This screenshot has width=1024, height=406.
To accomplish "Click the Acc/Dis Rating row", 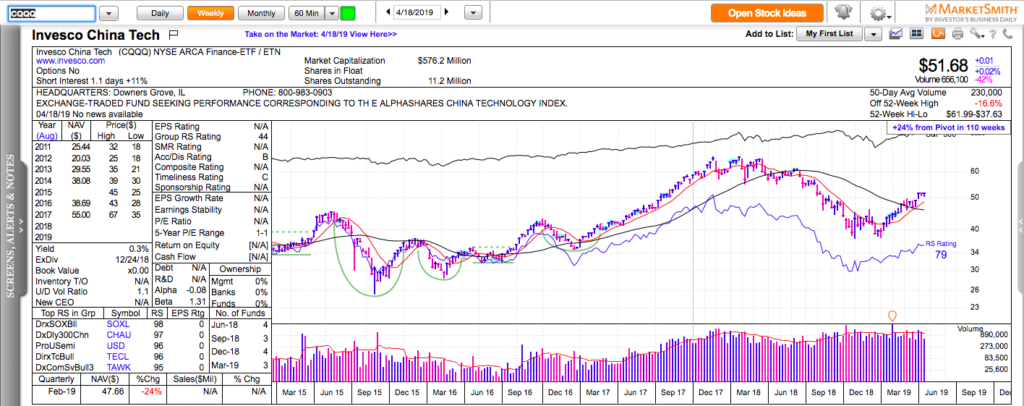I will 211,157.
